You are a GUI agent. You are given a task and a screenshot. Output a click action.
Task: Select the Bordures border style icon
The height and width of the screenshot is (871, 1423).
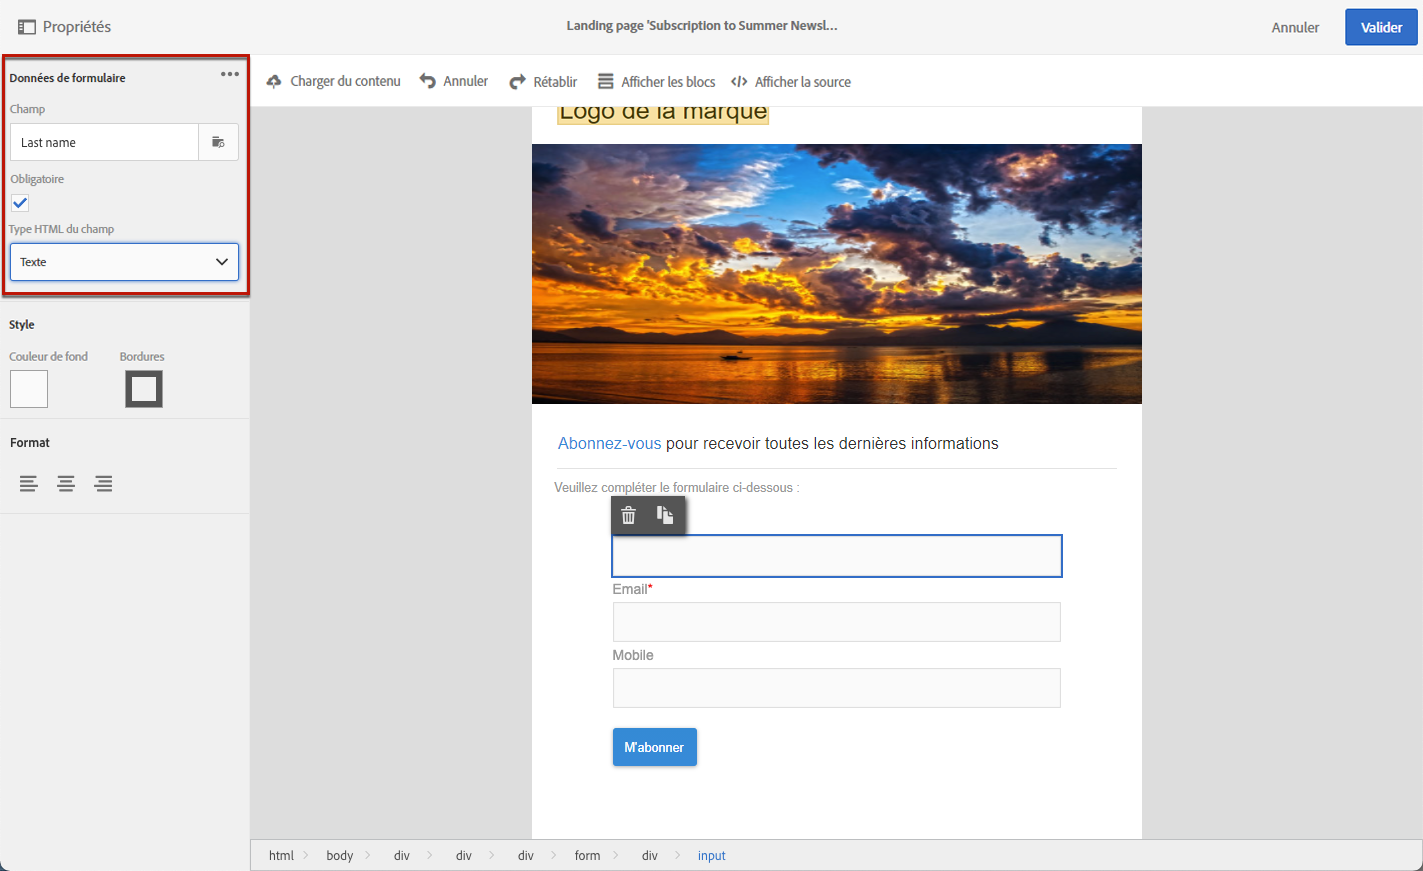[144, 389]
